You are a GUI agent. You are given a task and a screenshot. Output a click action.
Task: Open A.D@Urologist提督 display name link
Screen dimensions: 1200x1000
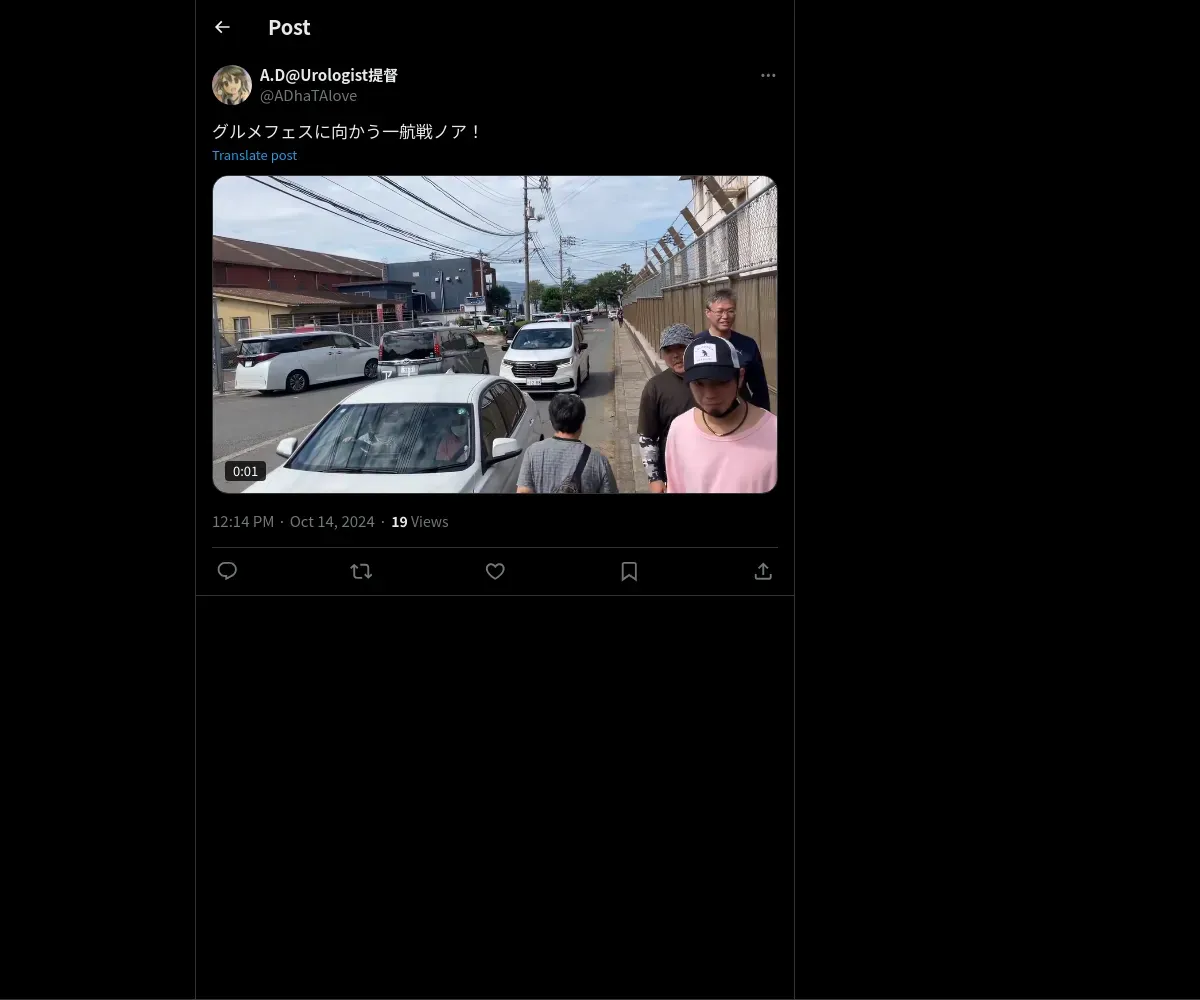(x=329, y=75)
